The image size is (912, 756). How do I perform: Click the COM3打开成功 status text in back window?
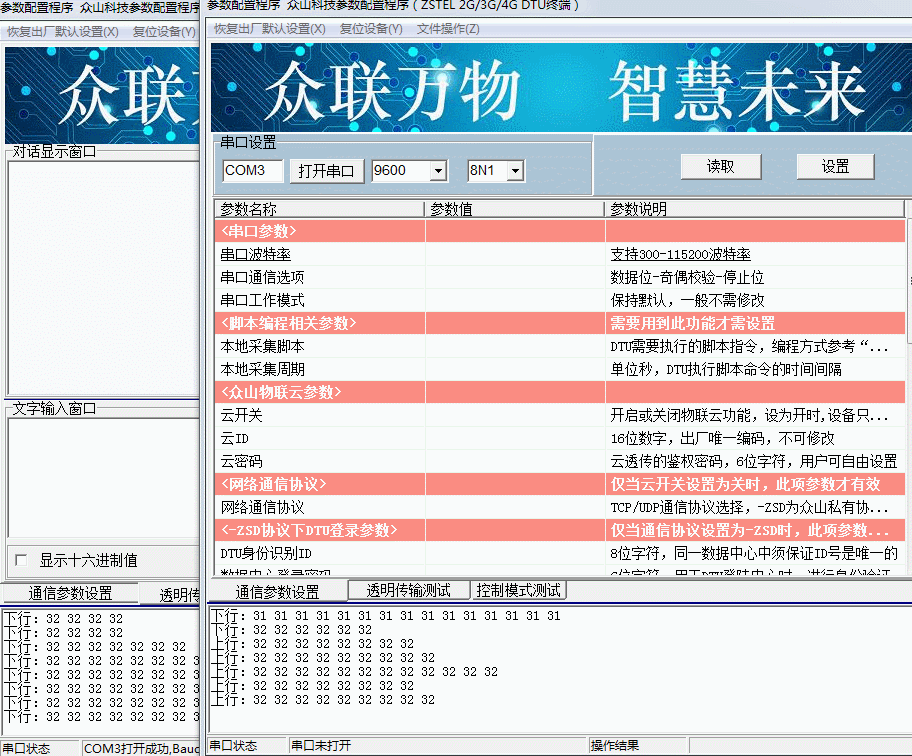click(x=141, y=748)
